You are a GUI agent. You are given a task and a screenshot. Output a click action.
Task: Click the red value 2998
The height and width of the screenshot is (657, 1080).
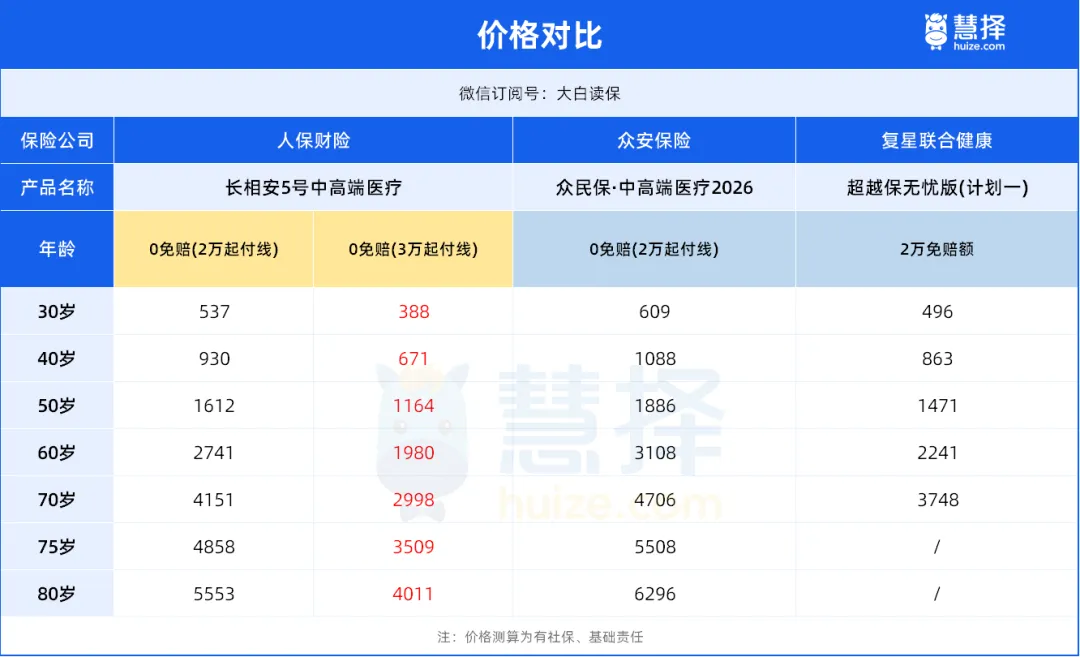click(414, 500)
